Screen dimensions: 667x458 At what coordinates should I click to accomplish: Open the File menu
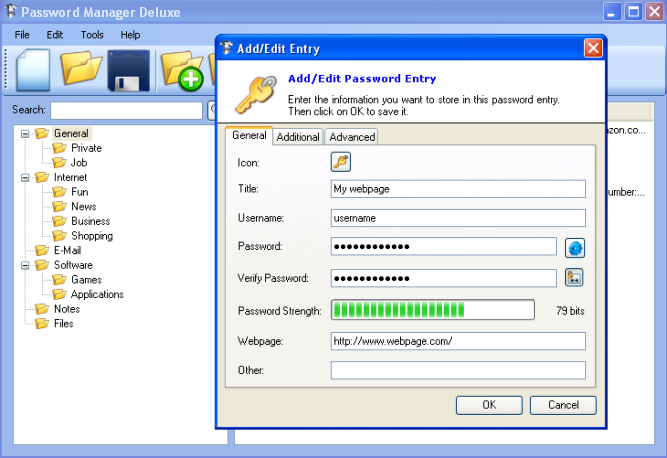22,34
